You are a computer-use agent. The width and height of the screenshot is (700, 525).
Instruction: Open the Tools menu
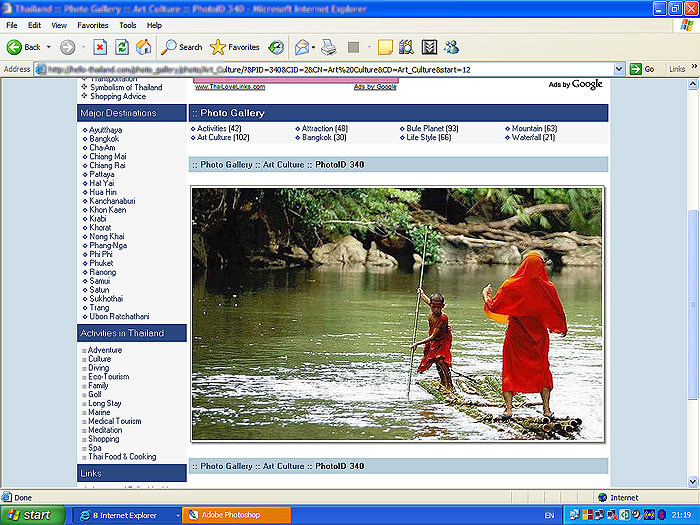coord(128,24)
